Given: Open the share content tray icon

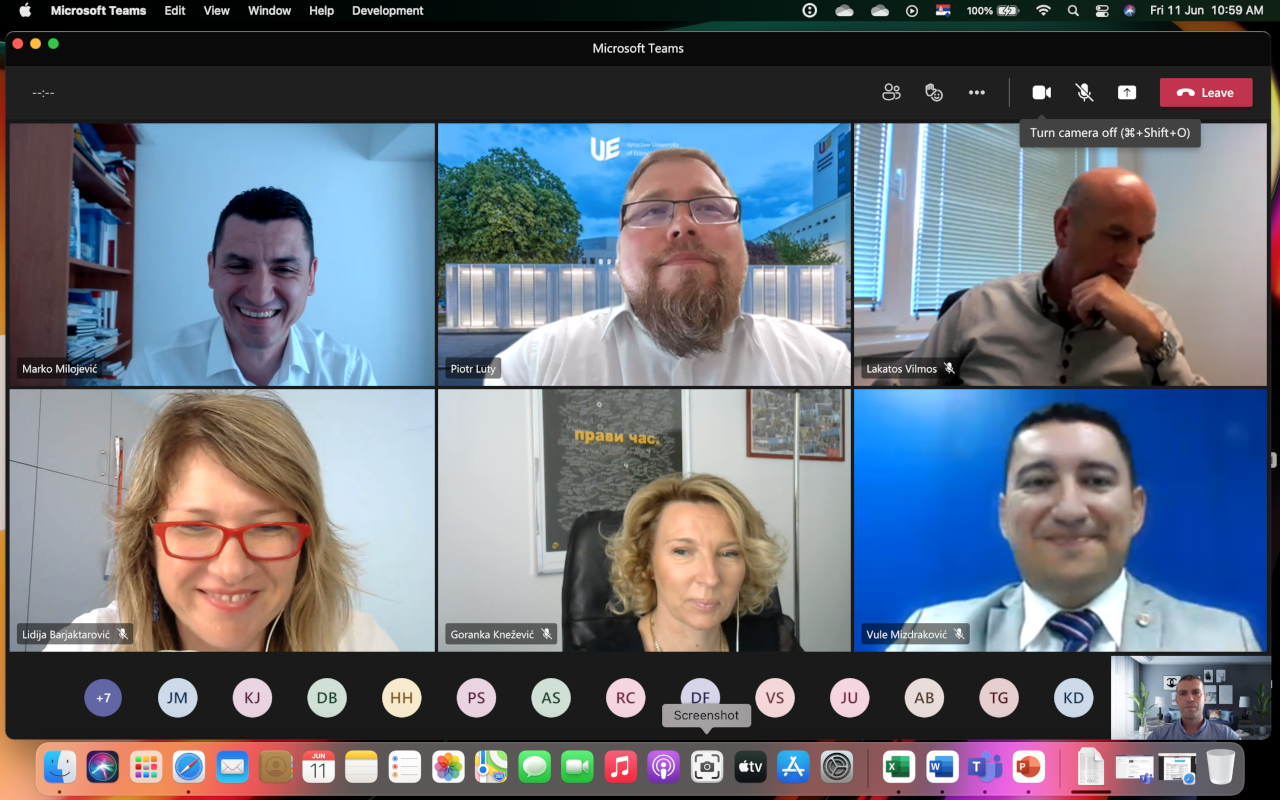Looking at the screenshot, I should coord(1127,93).
